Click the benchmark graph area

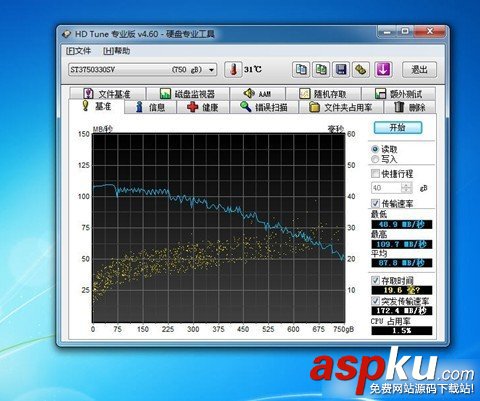point(219,228)
